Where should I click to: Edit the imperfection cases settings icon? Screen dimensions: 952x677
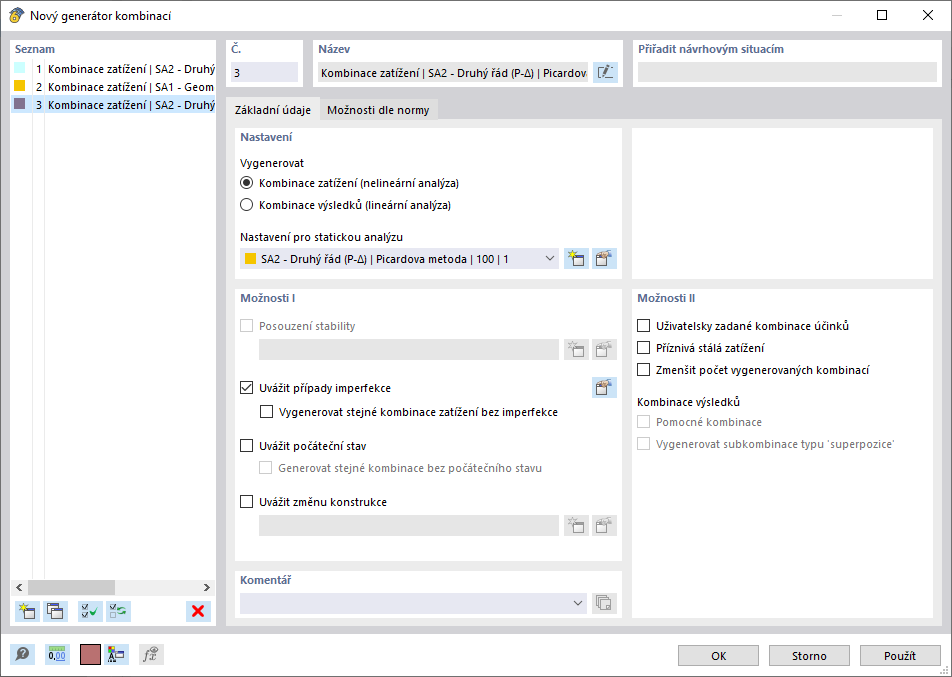coord(604,388)
